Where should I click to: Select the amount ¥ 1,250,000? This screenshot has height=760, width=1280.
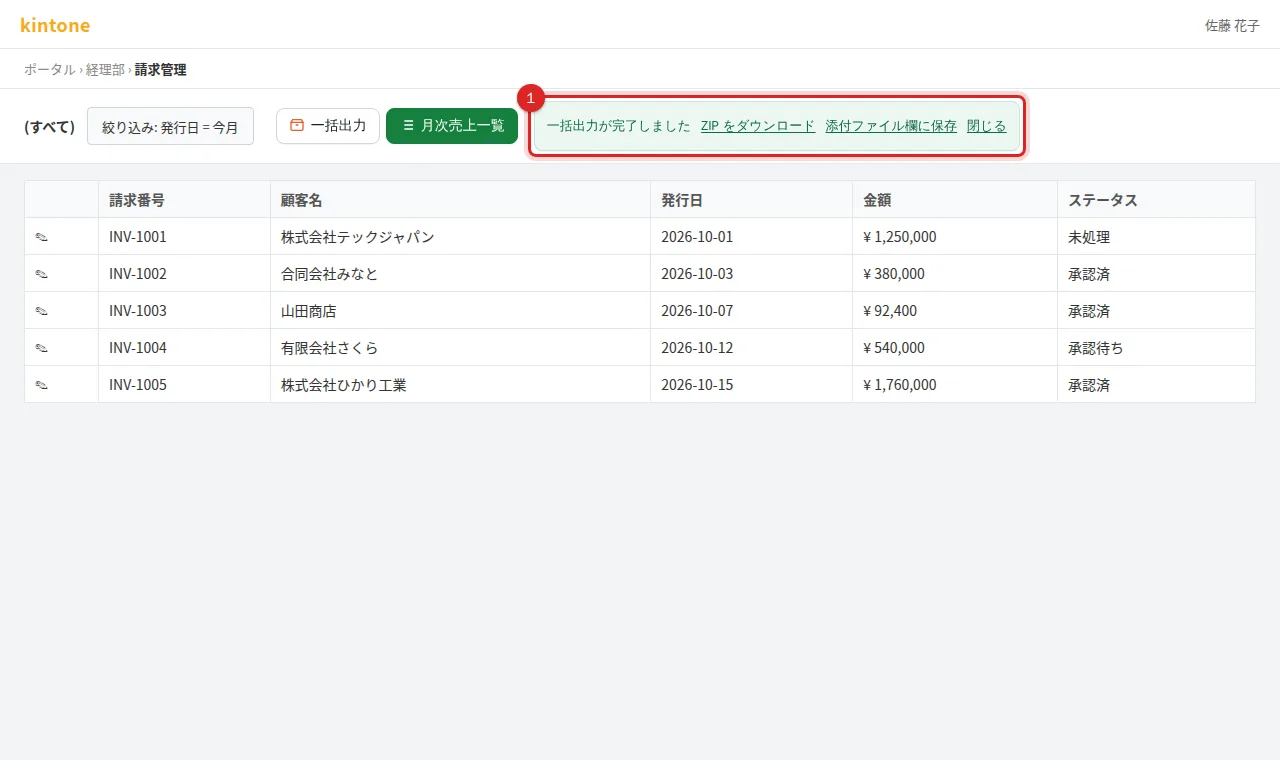pyautogui.click(x=900, y=237)
